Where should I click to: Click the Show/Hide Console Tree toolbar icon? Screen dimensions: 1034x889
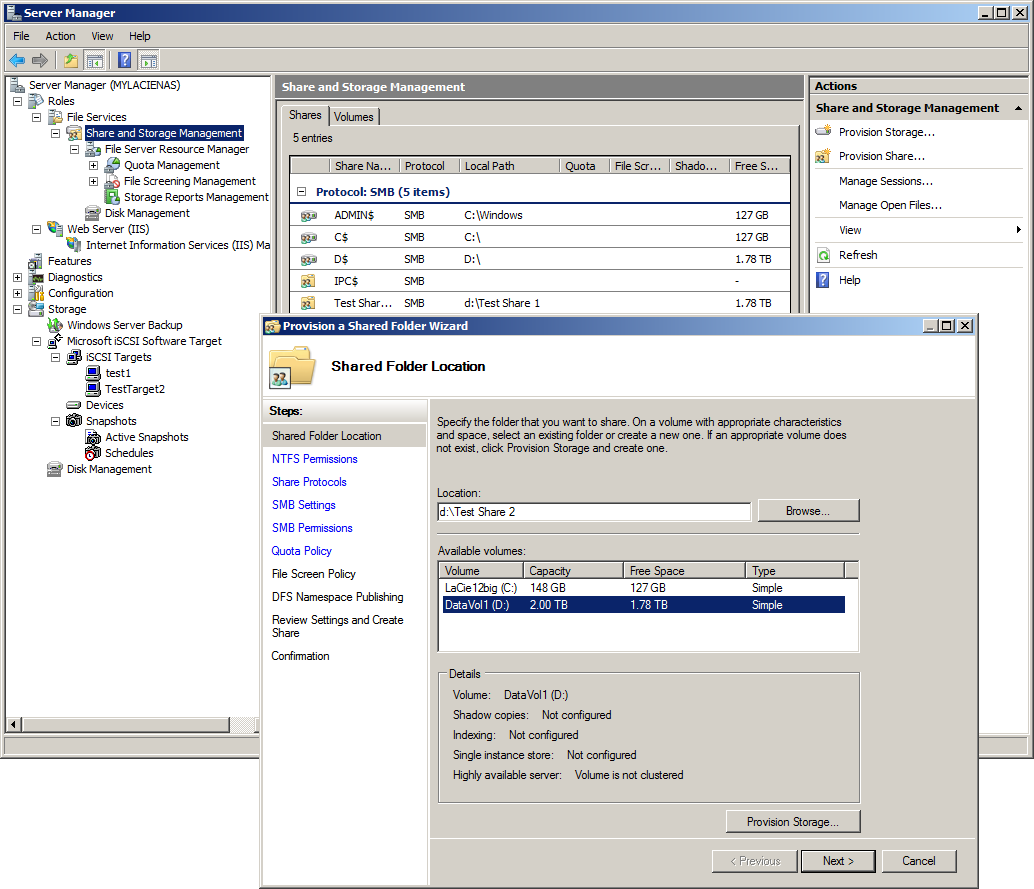click(95, 61)
